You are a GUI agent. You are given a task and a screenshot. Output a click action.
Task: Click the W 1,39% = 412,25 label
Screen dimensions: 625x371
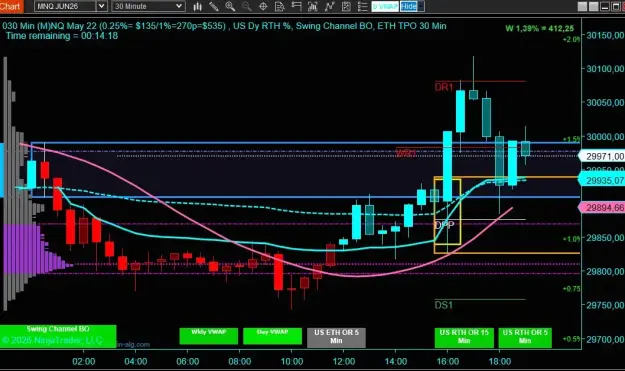point(540,29)
